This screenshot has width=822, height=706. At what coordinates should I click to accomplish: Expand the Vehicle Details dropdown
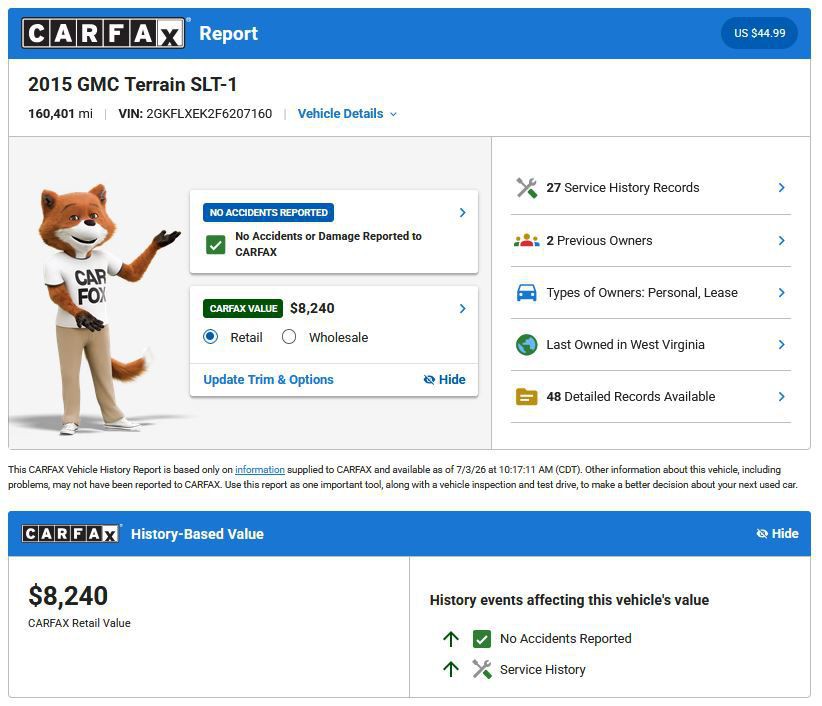coord(347,114)
